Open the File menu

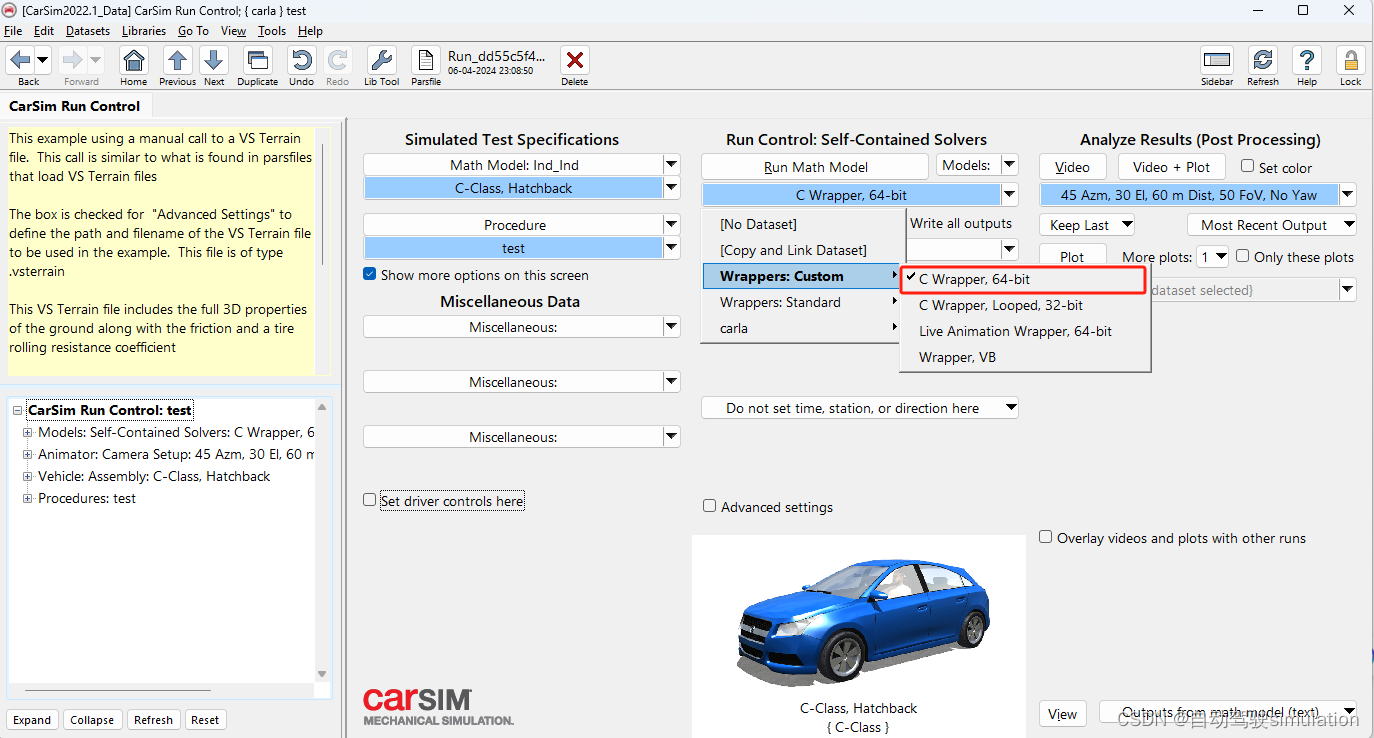pos(13,31)
